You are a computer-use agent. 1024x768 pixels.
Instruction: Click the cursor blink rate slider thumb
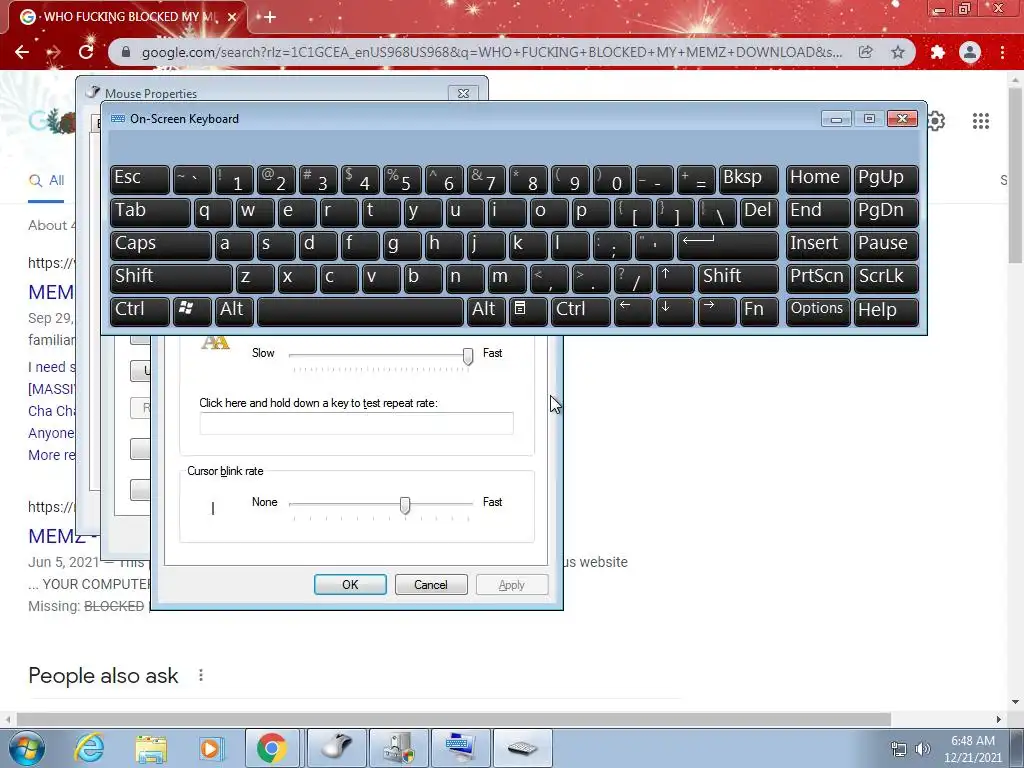tap(405, 505)
